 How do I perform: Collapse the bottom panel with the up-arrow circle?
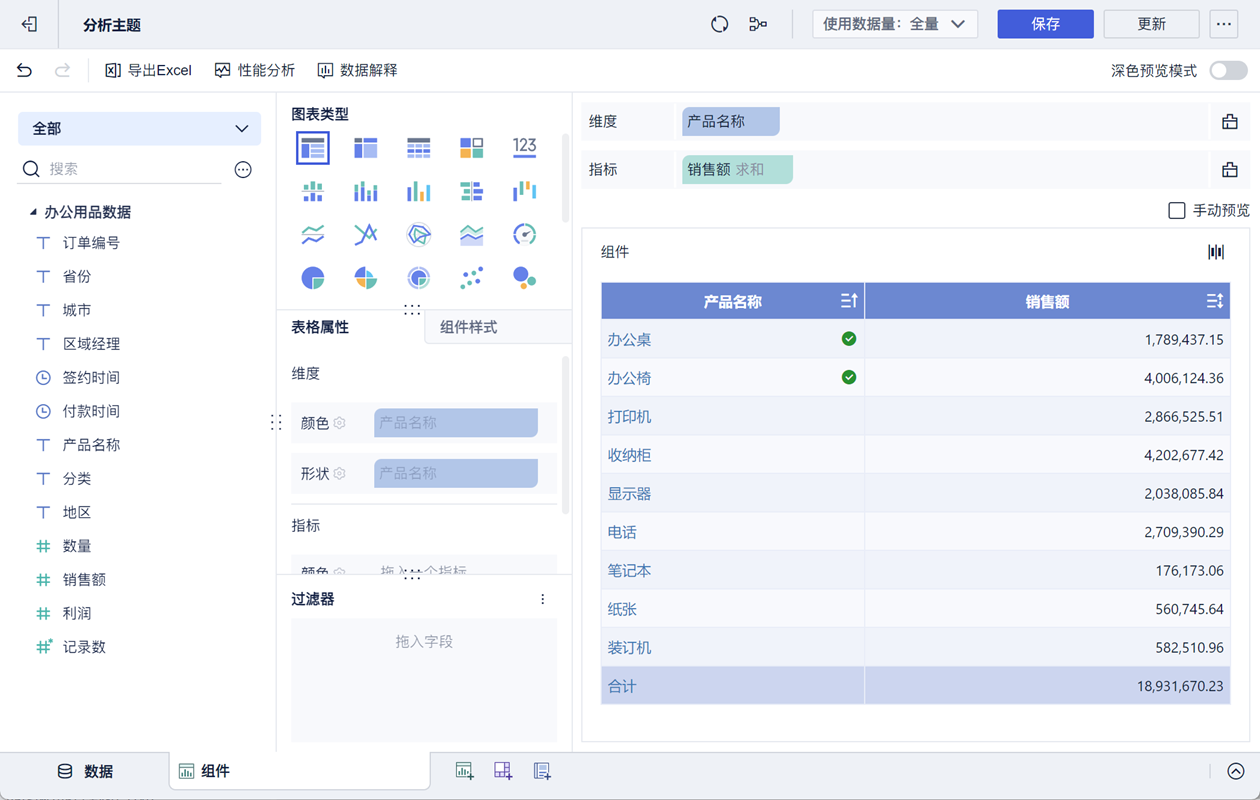(x=1236, y=771)
